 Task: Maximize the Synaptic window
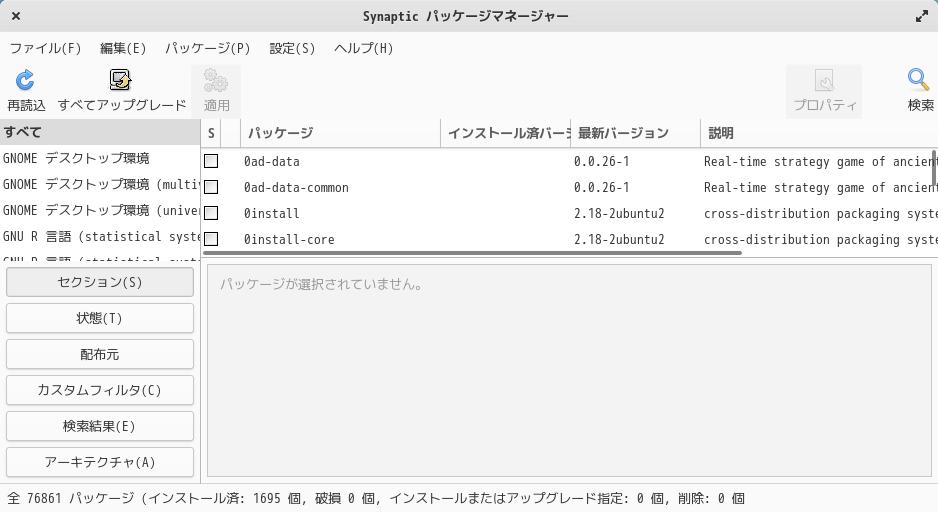[922, 16]
